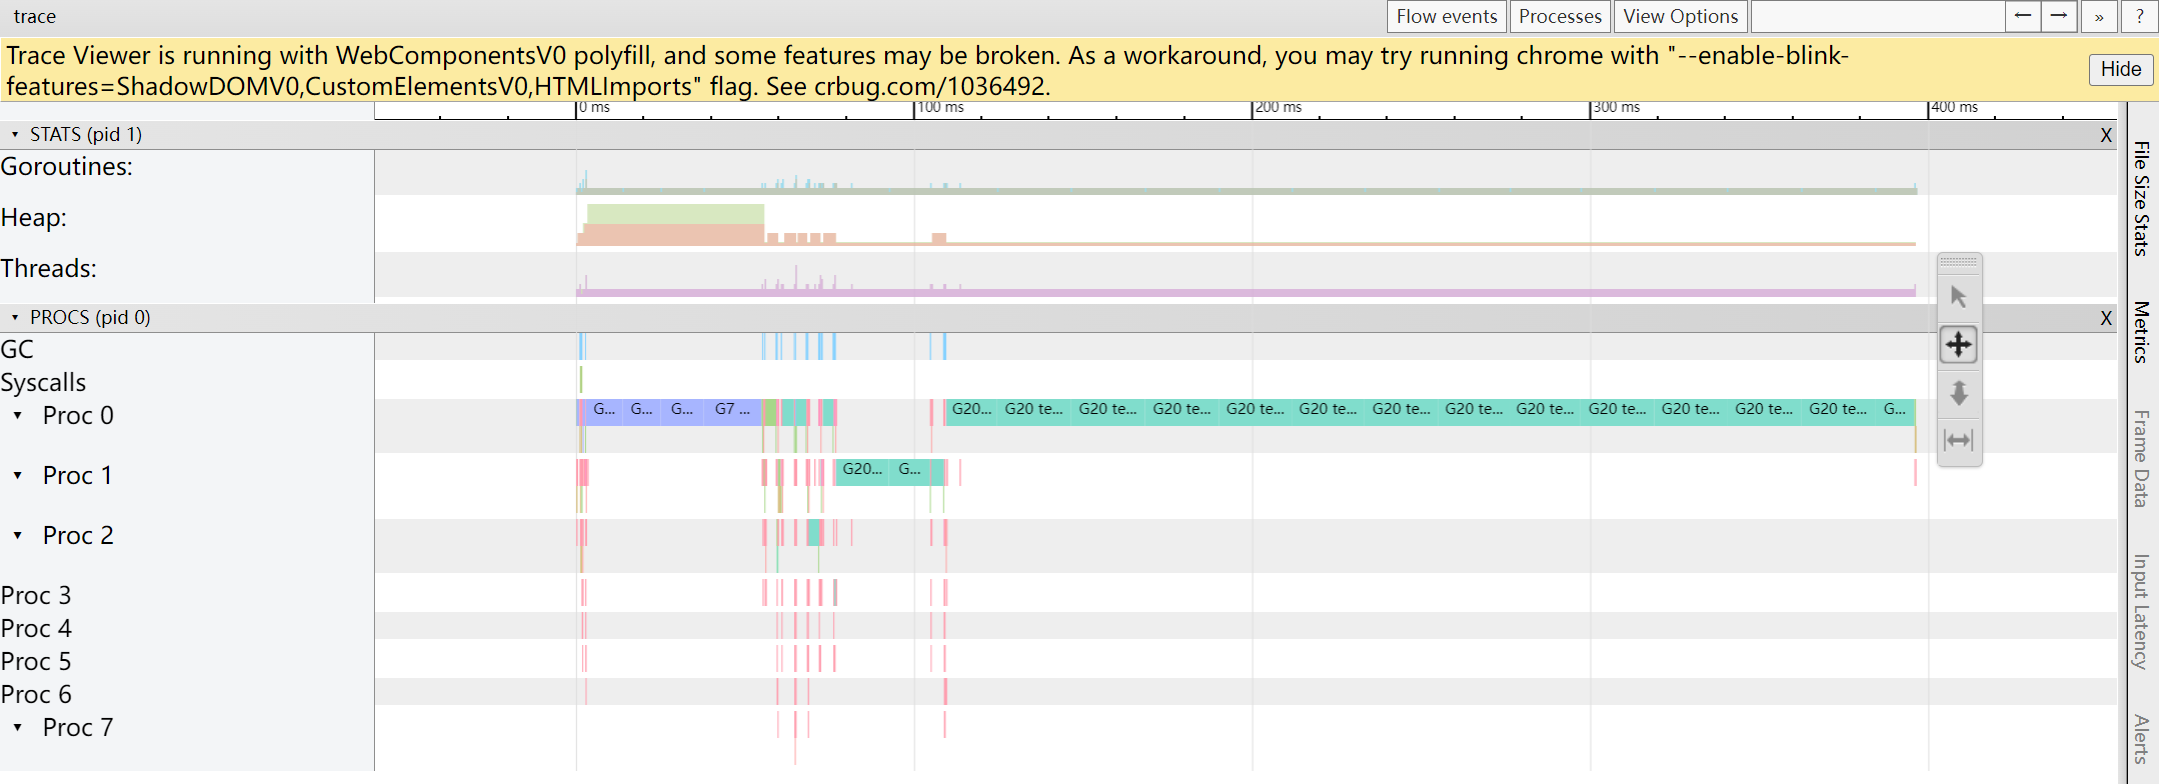Grab the mouse mode toolbar drag handle
This screenshot has height=784, width=2159.
(1958, 263)
